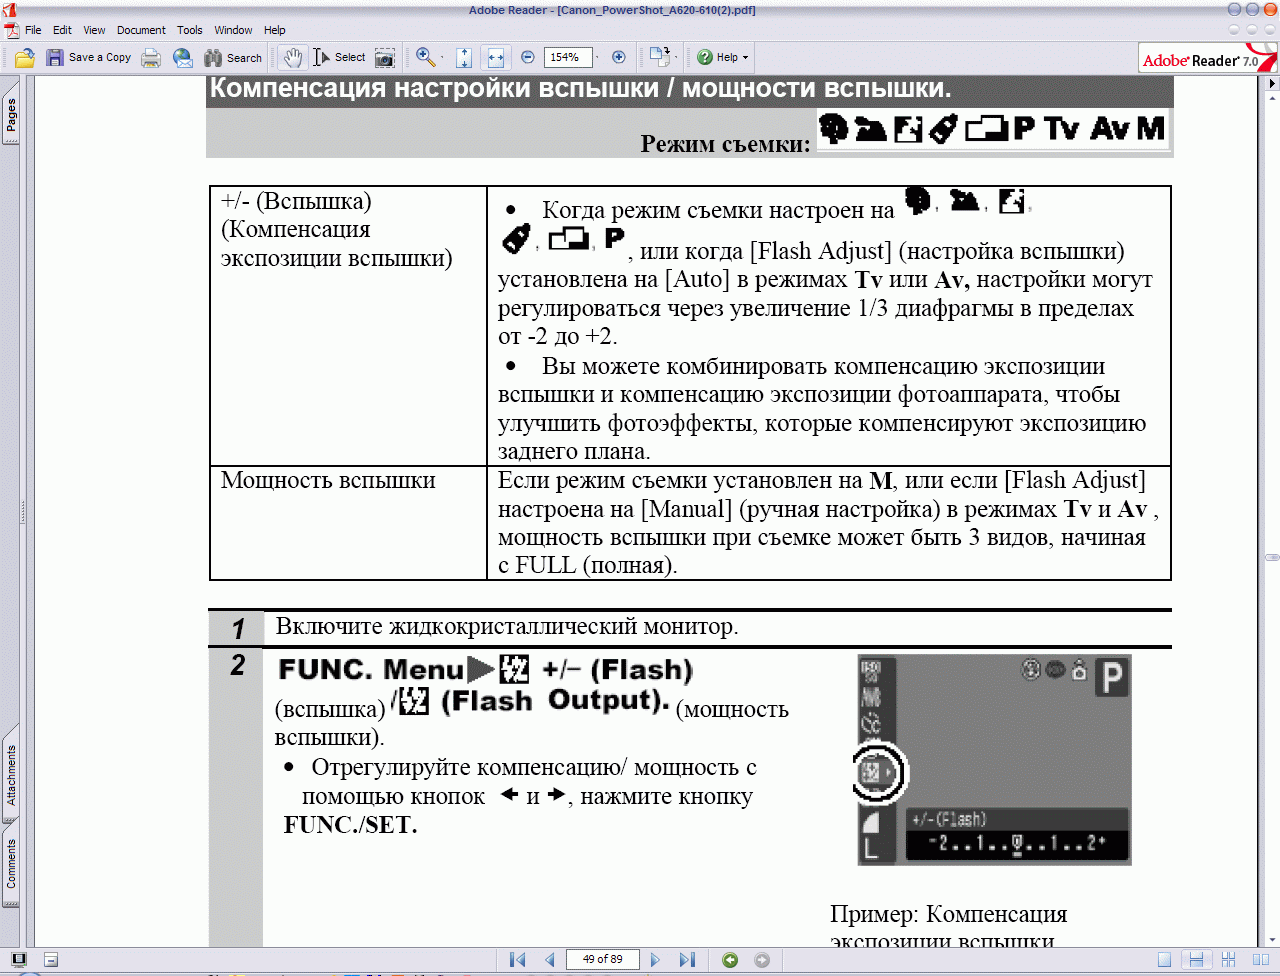The width and height of the screenshot is (1280, 976).
Task: Select the Hand tool
Action: click(292, 58)
